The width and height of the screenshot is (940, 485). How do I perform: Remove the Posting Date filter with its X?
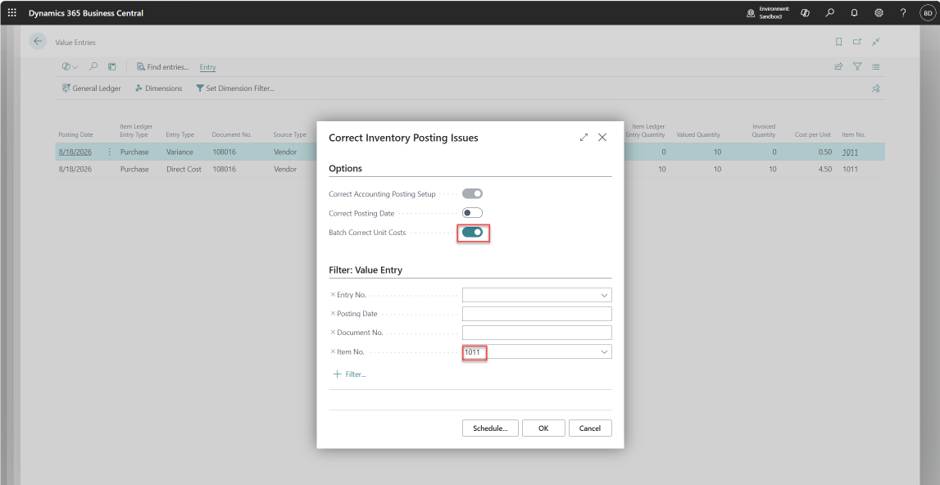click(333, 314)
